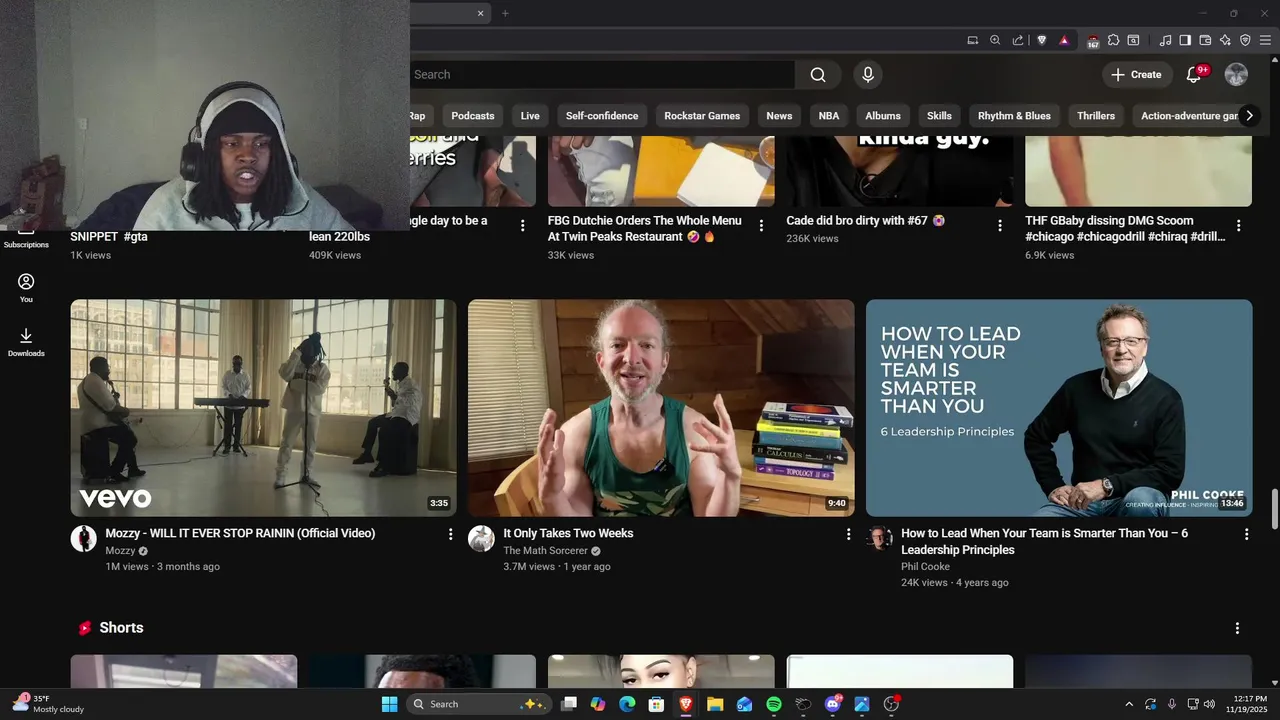Screen dimensions: 1280x720
Task: Open the You page in the sidebar
Action: [26, 288]
